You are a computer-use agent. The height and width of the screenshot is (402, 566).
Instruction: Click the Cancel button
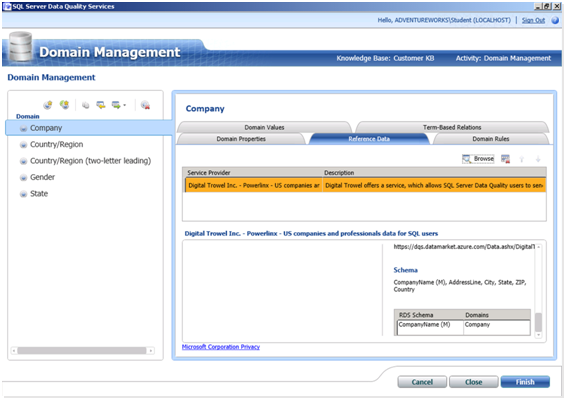click(422, 382)
